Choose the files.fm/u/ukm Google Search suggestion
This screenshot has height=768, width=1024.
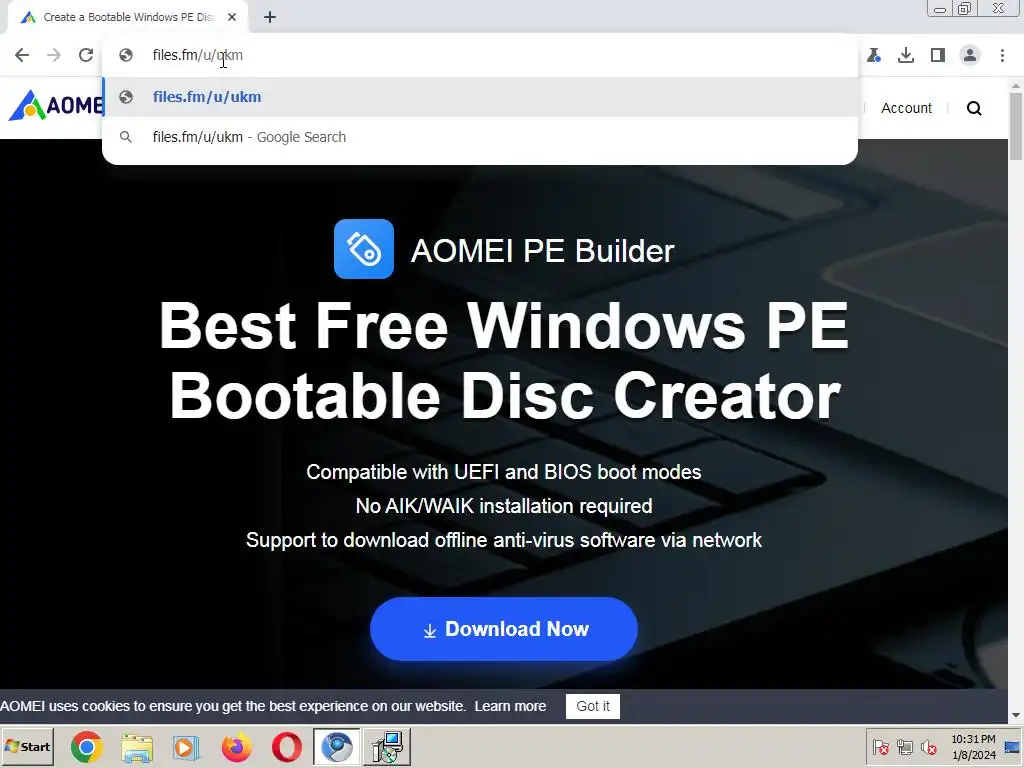click(479, 137)
